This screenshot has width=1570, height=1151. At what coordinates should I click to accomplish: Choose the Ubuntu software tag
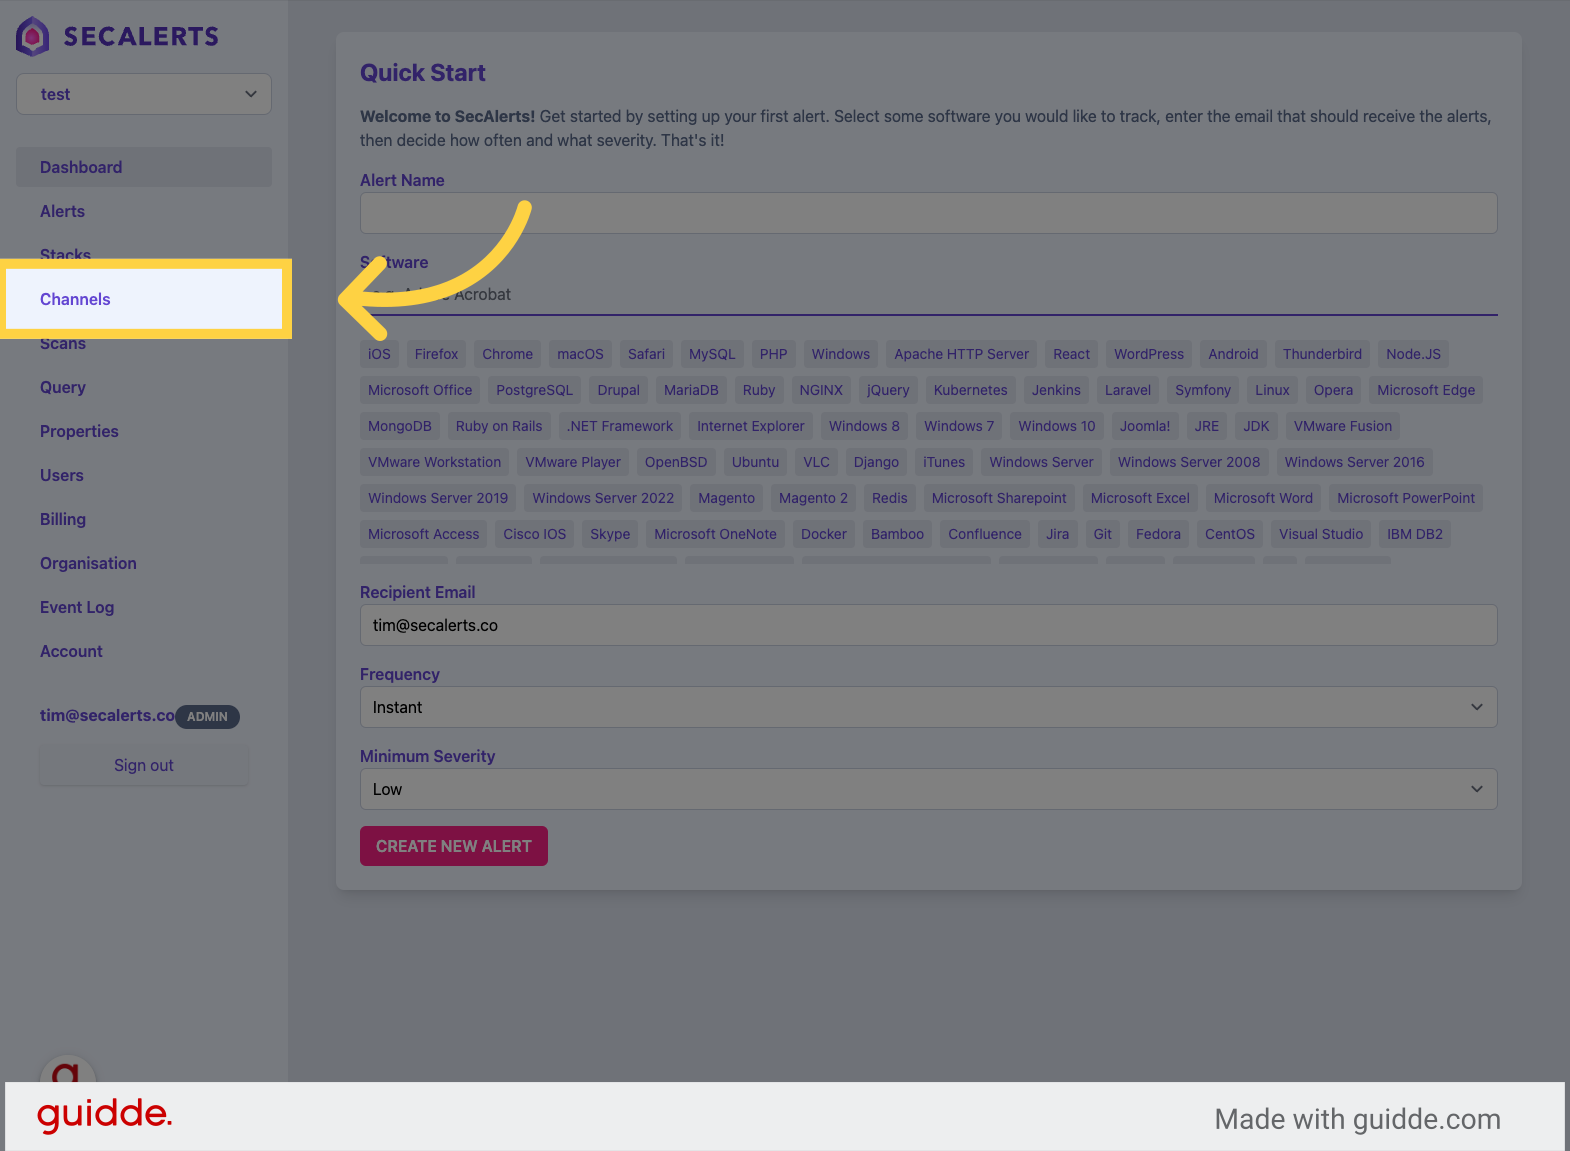tap(755, 462)
